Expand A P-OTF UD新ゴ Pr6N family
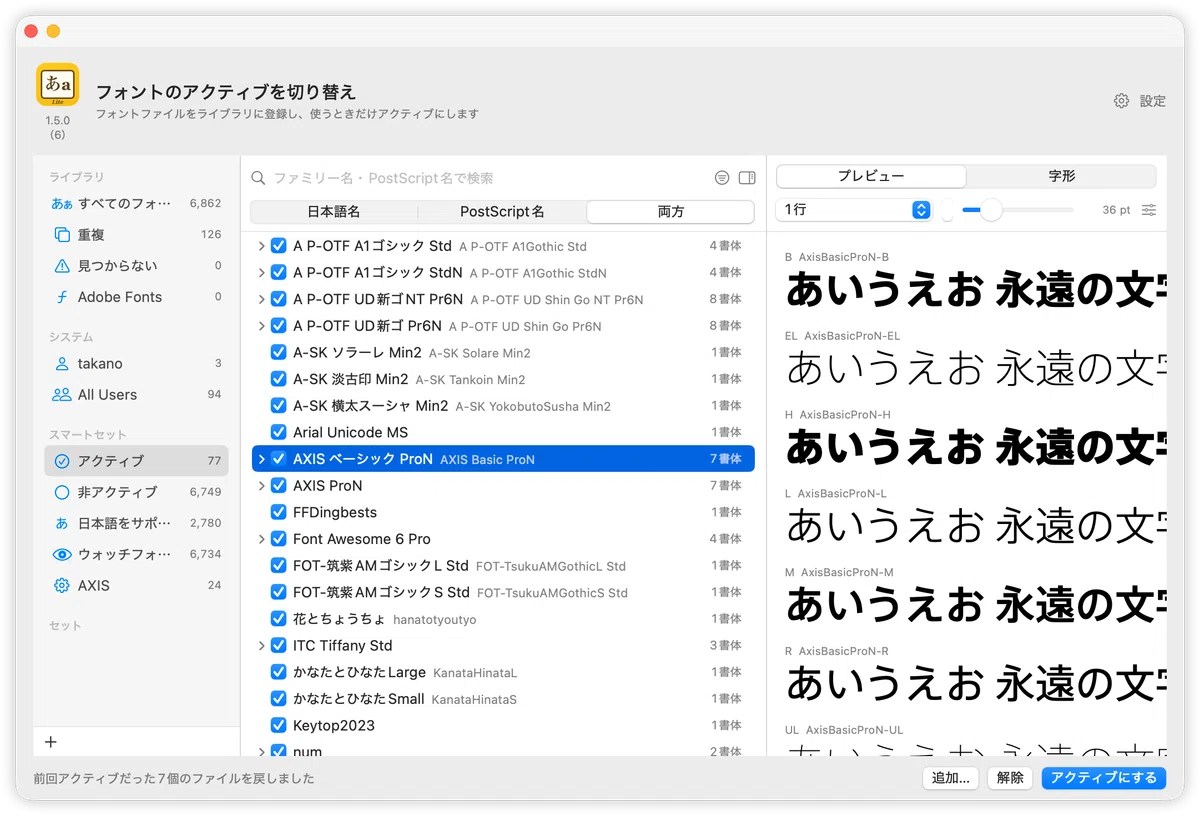The width and height of the screenshot is (1200, 816). click(x=262, y=326)
